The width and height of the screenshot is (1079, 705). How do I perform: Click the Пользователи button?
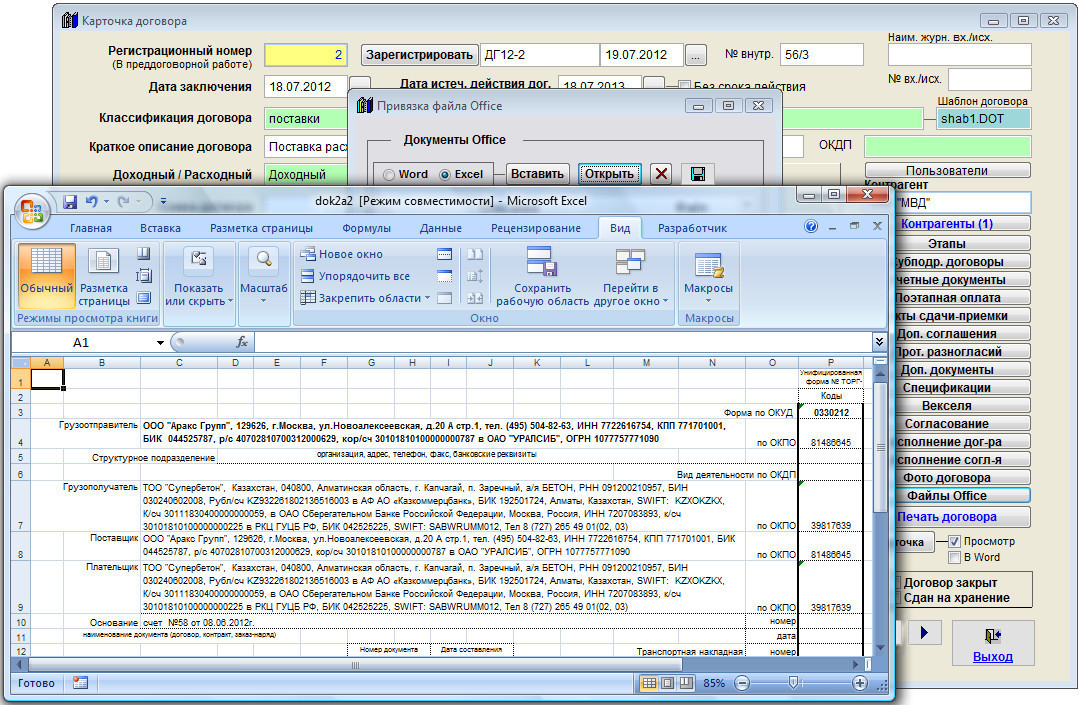click(948, 171)
